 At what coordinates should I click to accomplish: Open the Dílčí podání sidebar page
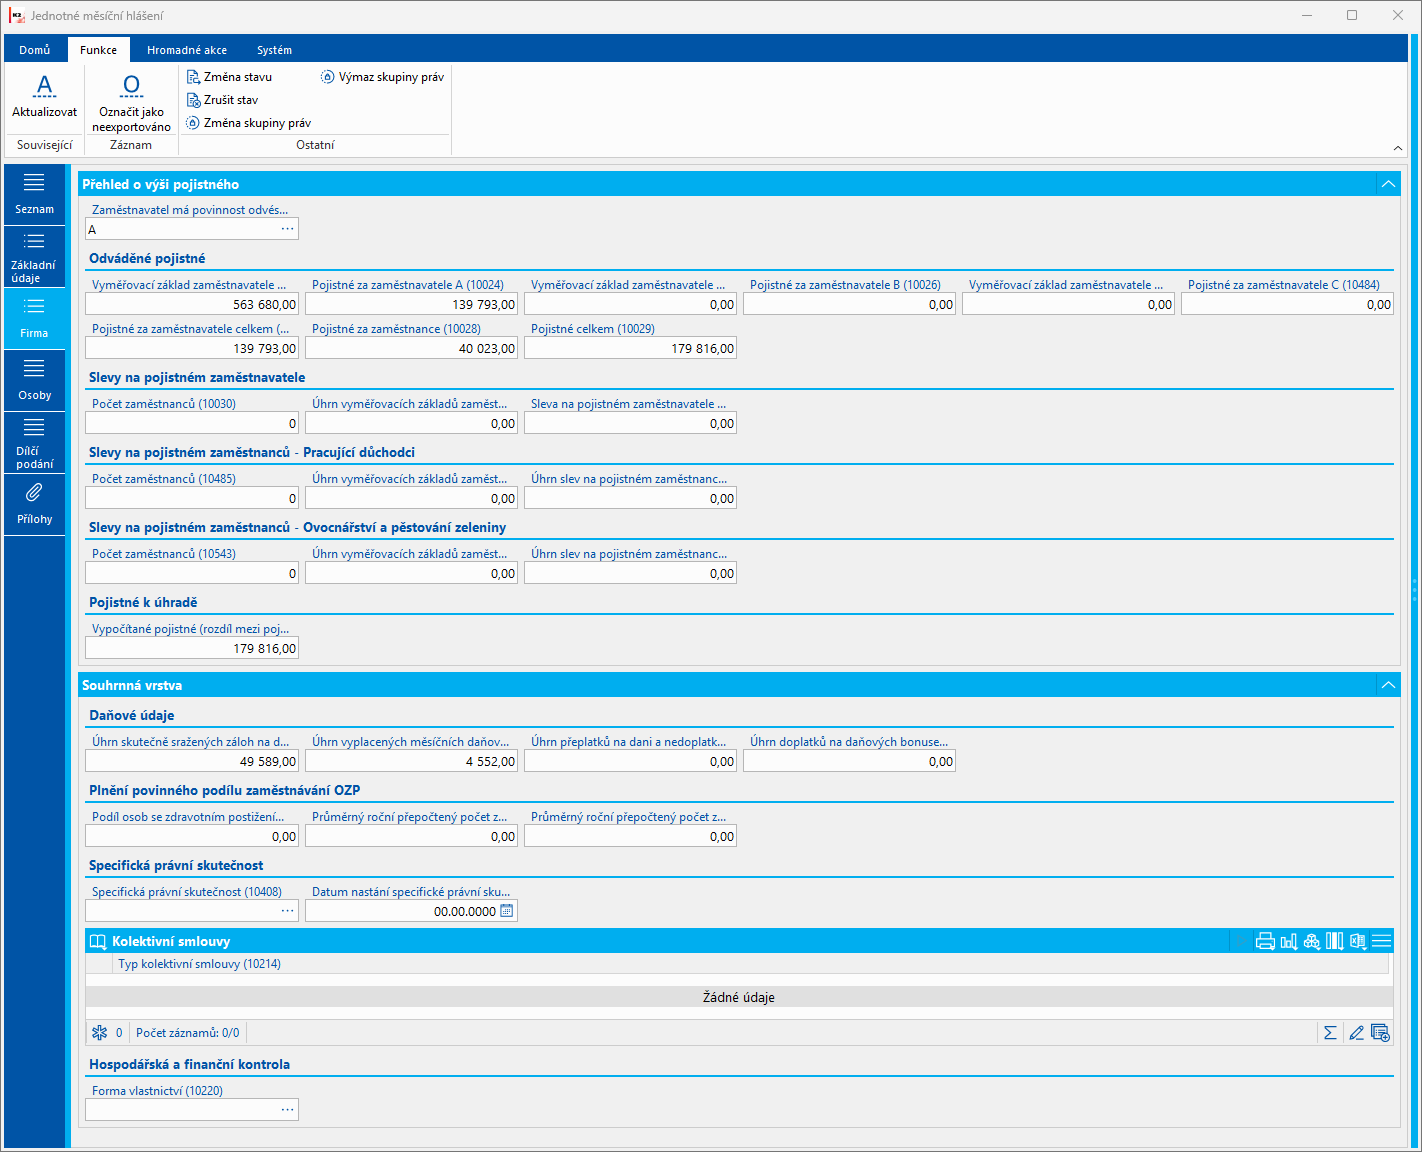tap(34, 442)
